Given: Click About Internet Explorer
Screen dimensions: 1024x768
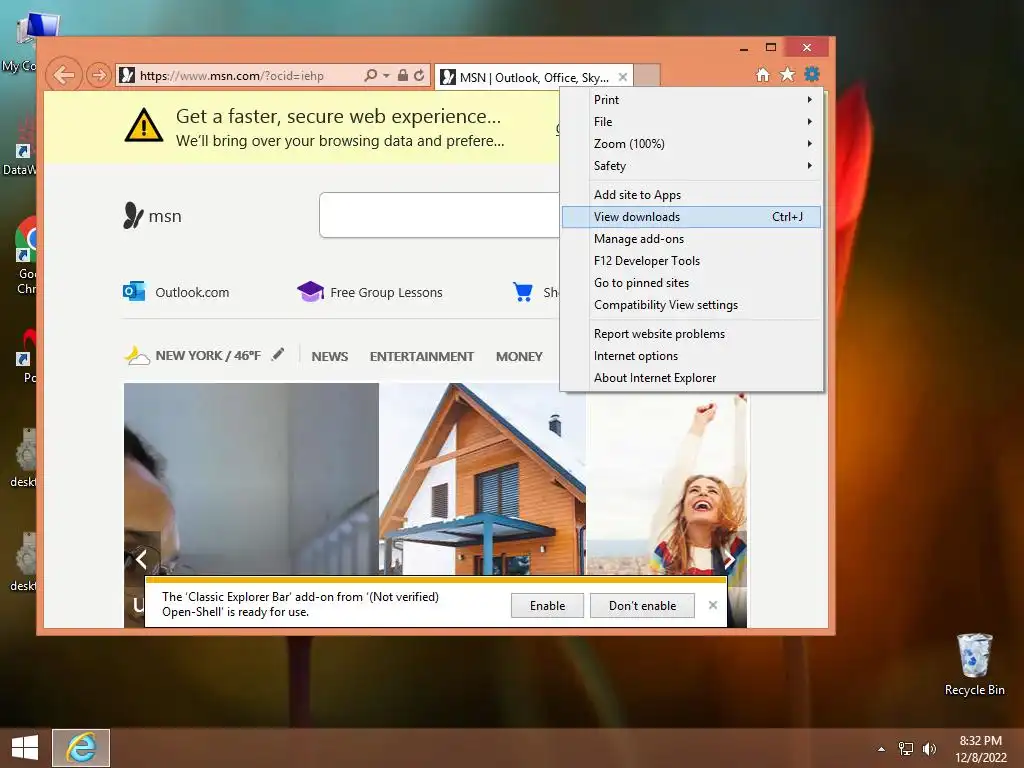Looking at the screenshot, I should click(691, 378).
